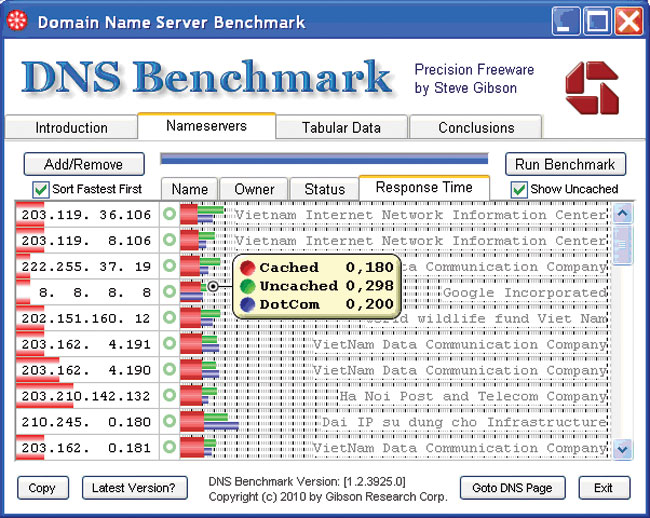Click the status circle icon beside 222.255.37.19
Screen dimensions: 650x518
click(x=170, y=266)
